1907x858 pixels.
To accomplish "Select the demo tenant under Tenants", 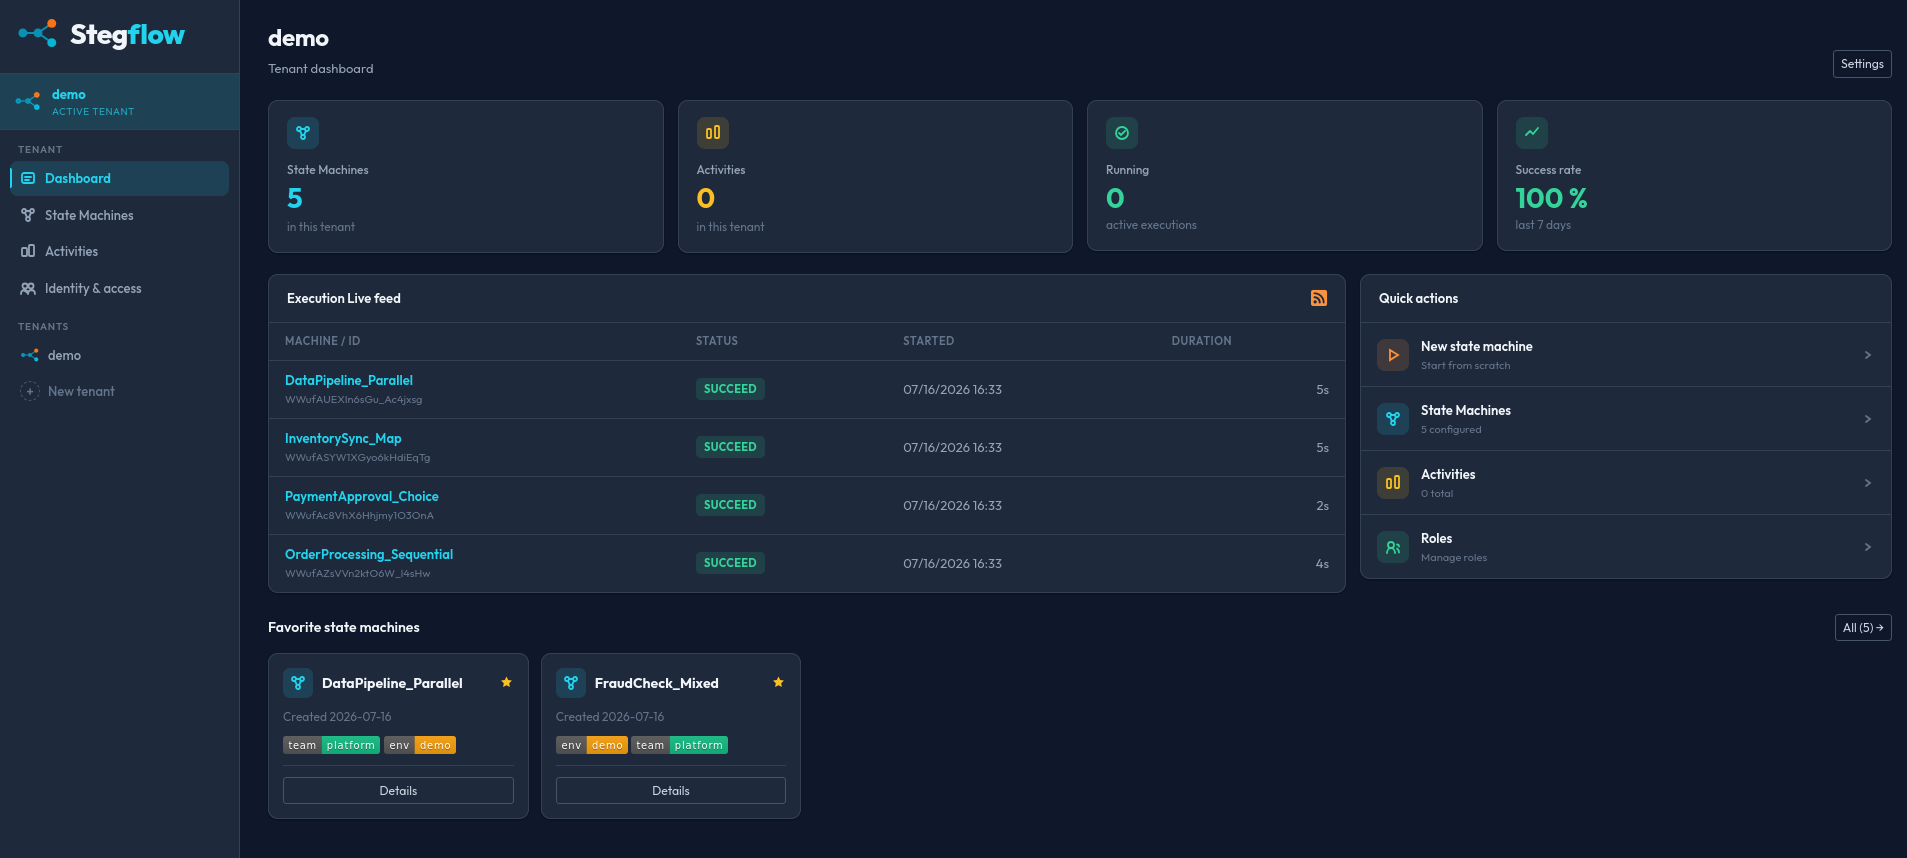I will 119,355.
